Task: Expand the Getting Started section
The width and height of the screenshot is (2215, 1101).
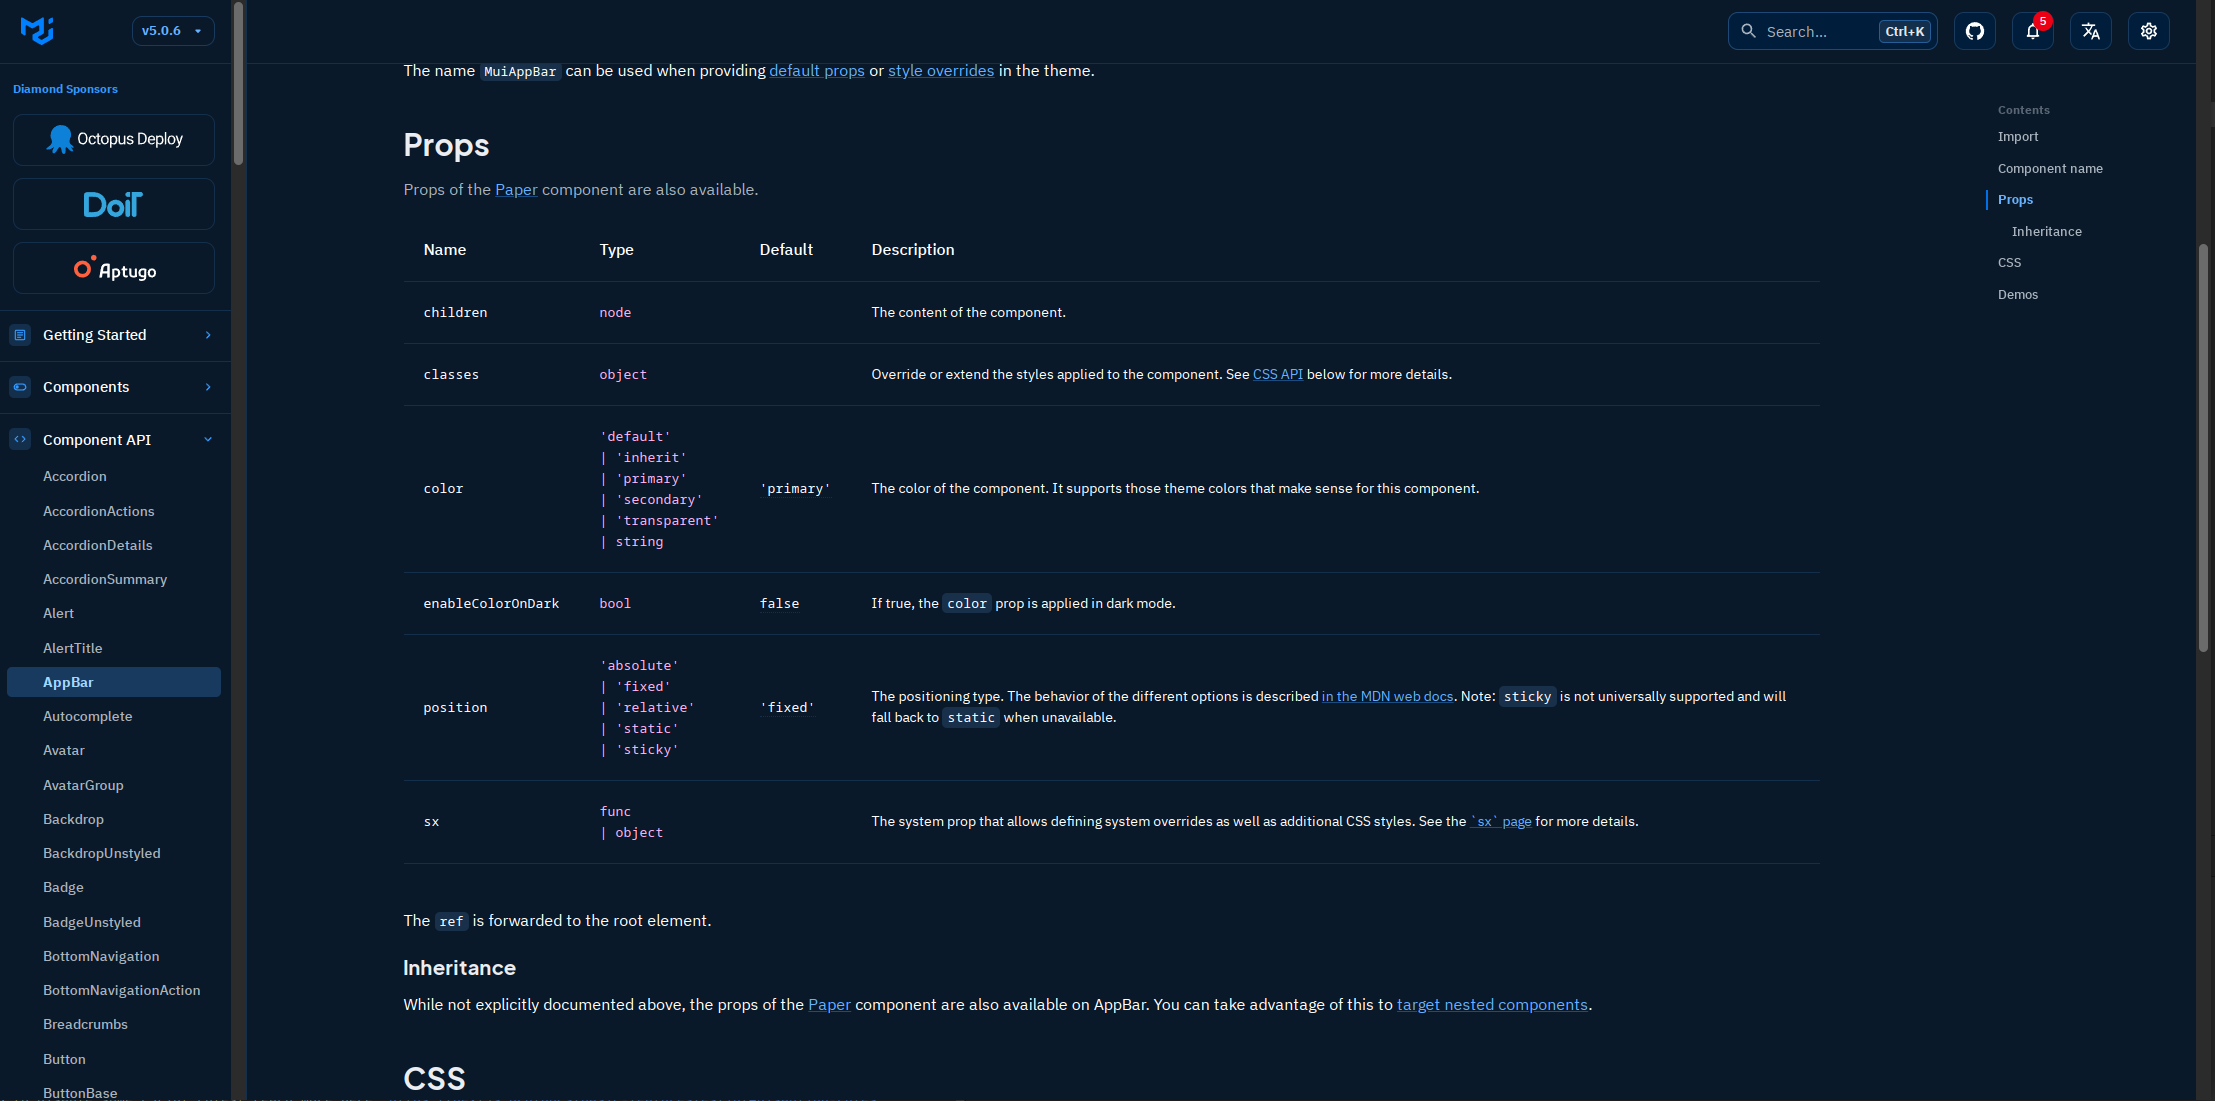Action: pos(208,335)
